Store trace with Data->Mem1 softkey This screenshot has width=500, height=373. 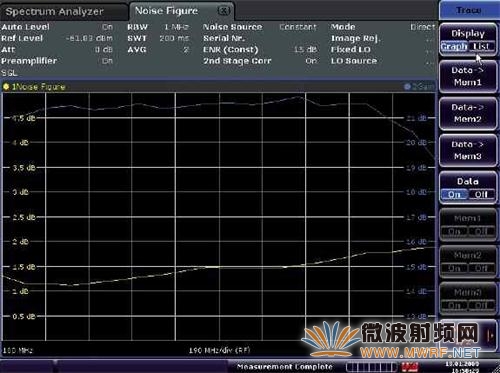coord(468,76)
